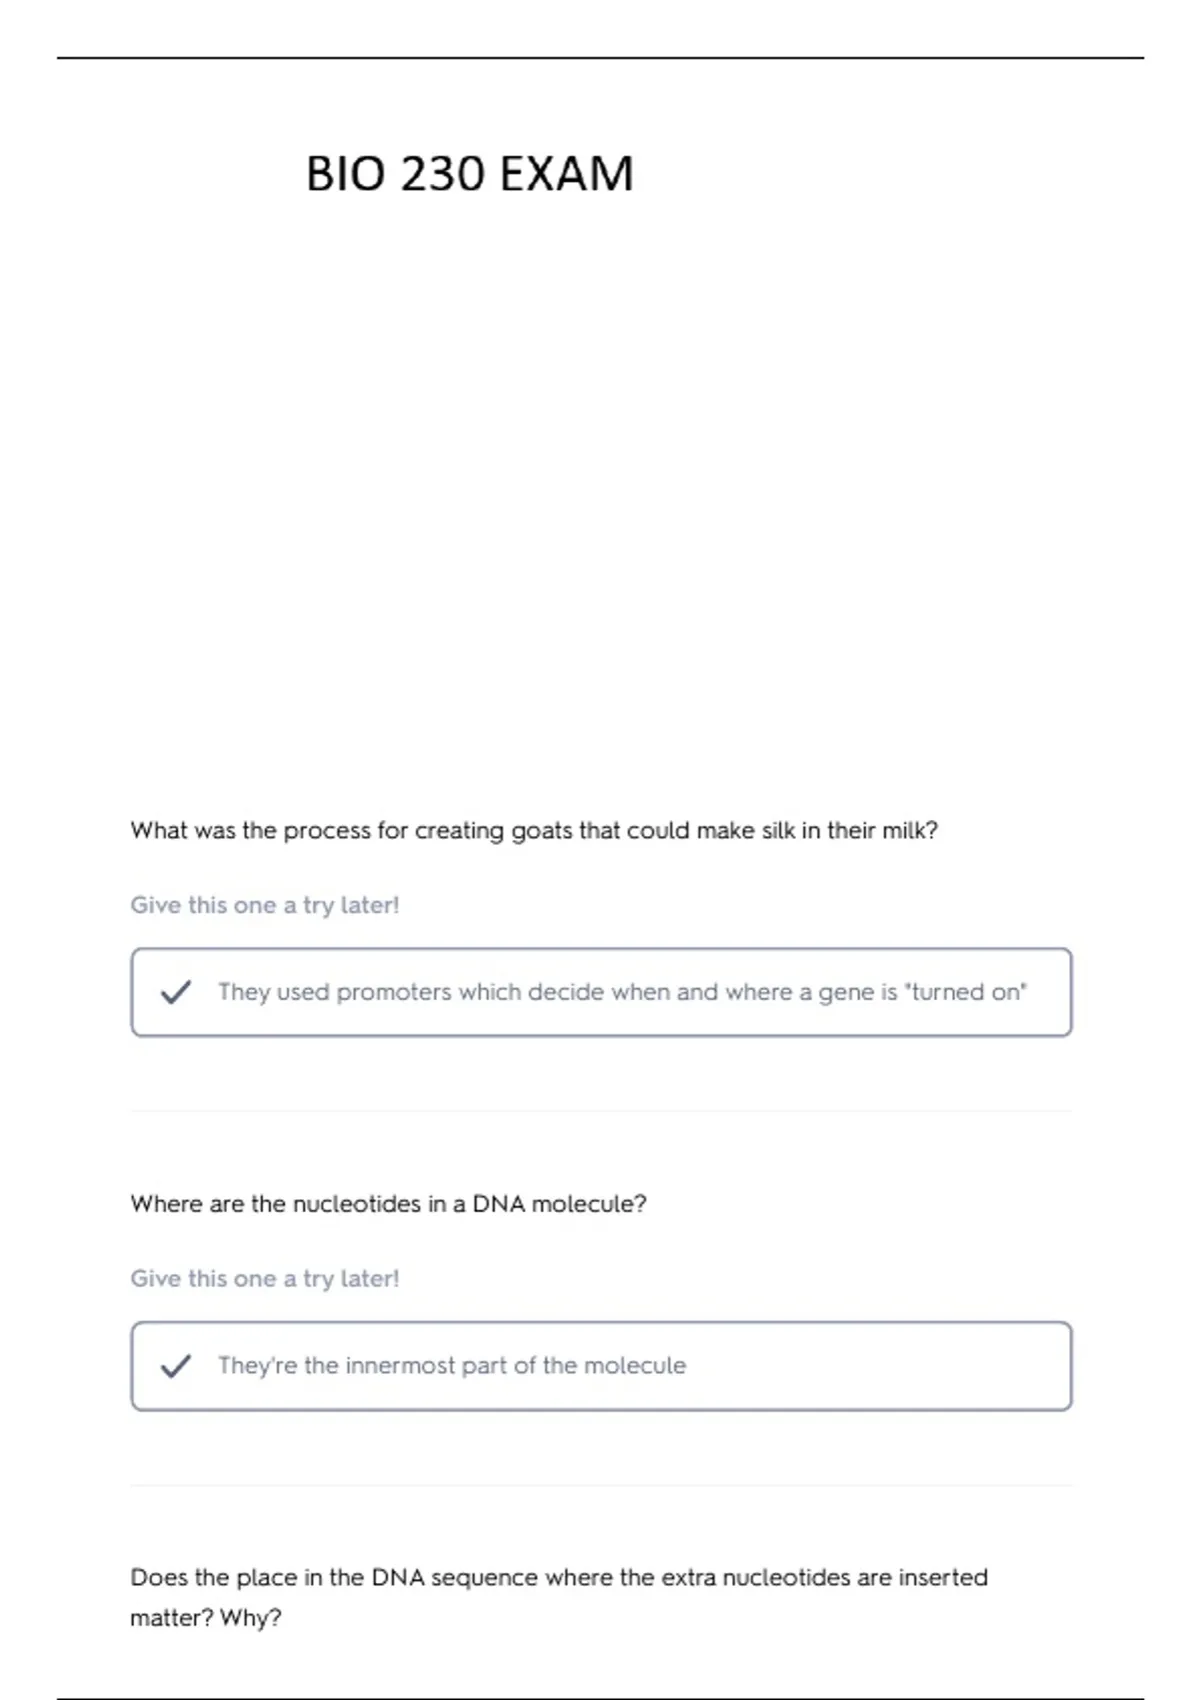Click the divider line below the promoters answer
1200x1700 pixels.
(x=601, y=1111)
